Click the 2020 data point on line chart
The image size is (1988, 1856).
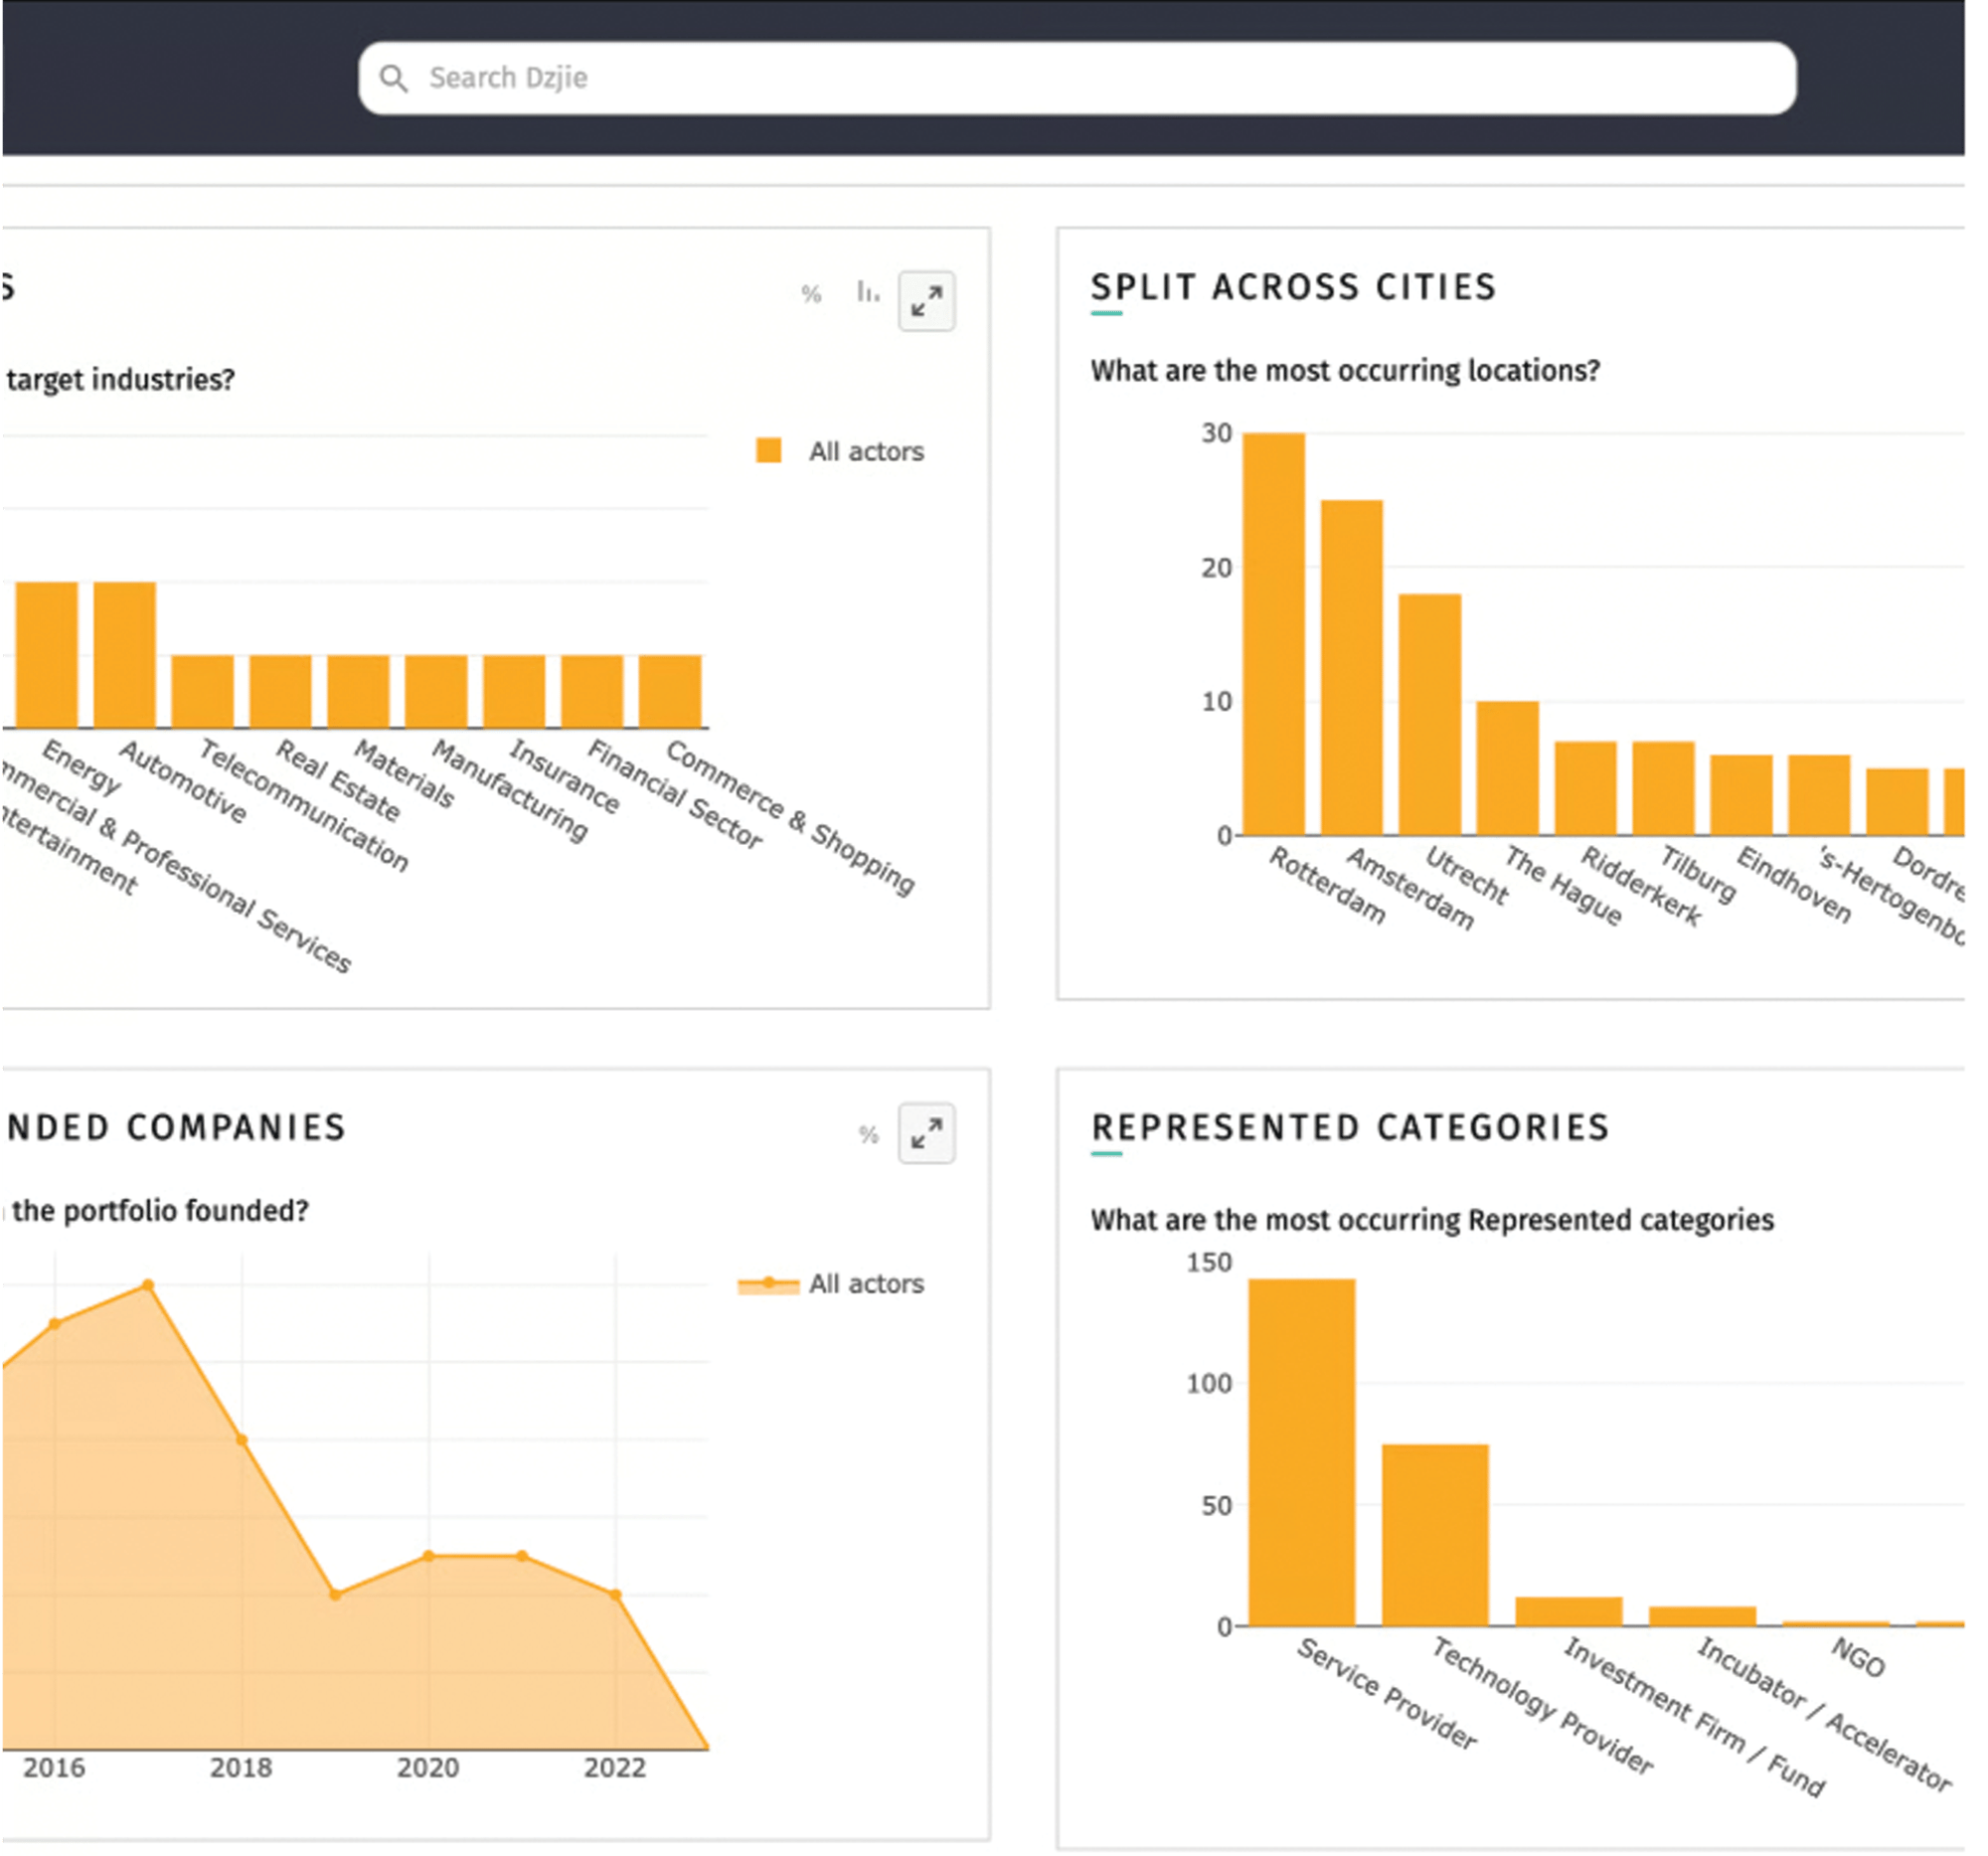pyautogui.click(x=429, y=1556)
